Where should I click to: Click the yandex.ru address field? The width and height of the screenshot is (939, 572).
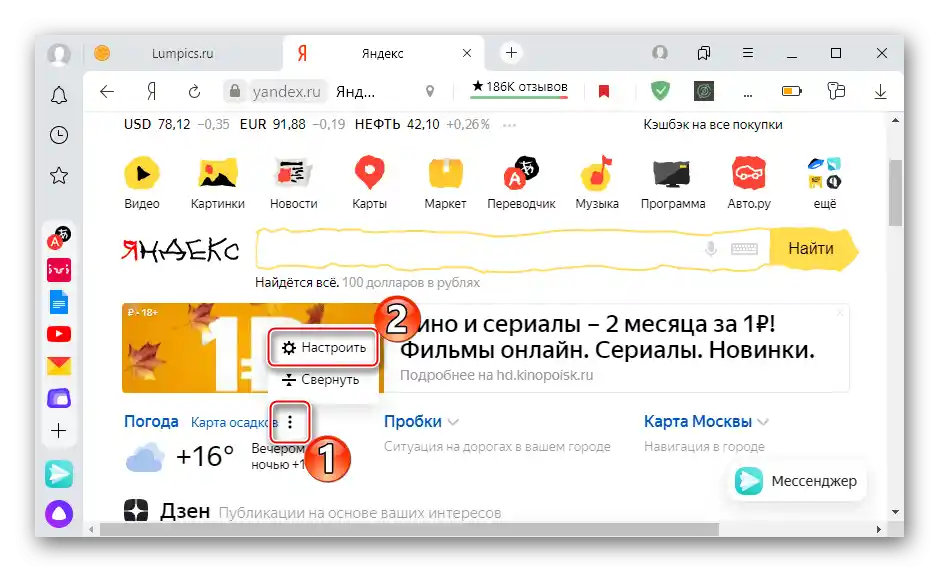(x=287, y=92)
